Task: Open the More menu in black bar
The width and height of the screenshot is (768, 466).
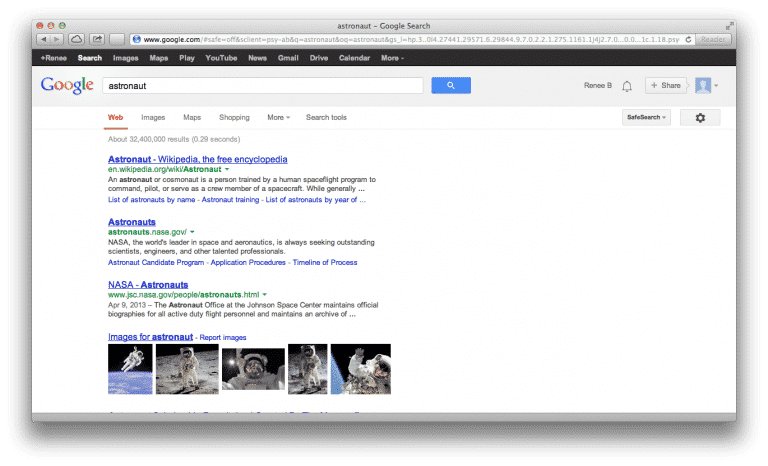Action: 391,58
